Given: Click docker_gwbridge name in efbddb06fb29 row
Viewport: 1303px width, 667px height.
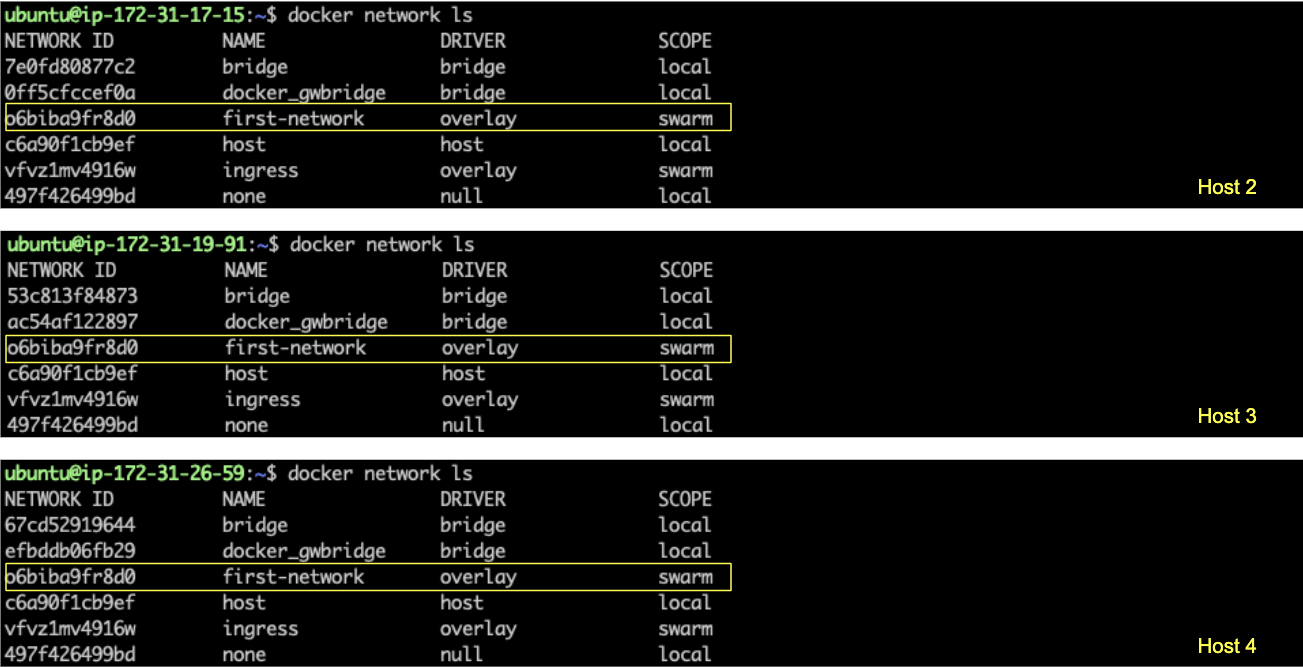Looking at the screenshot, I should coord(304,551).
